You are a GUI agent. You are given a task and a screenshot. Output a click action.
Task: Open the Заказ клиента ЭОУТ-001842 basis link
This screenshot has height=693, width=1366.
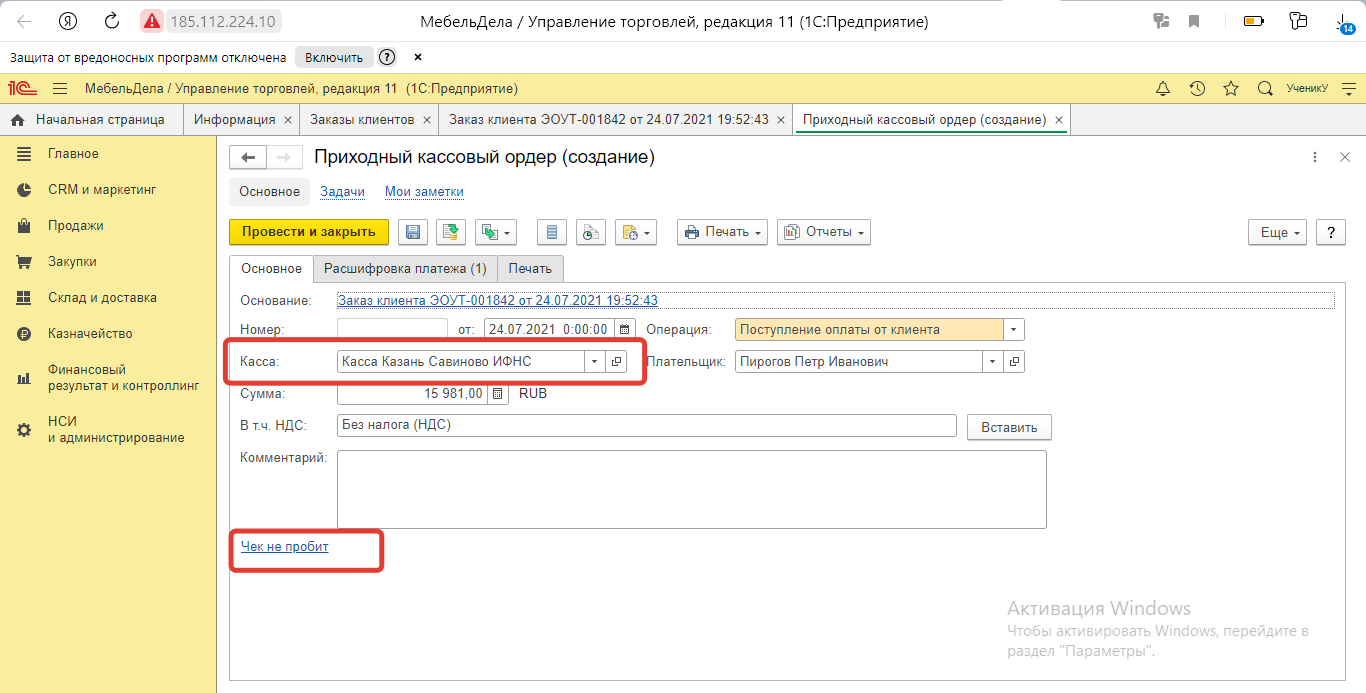point(498,300)
